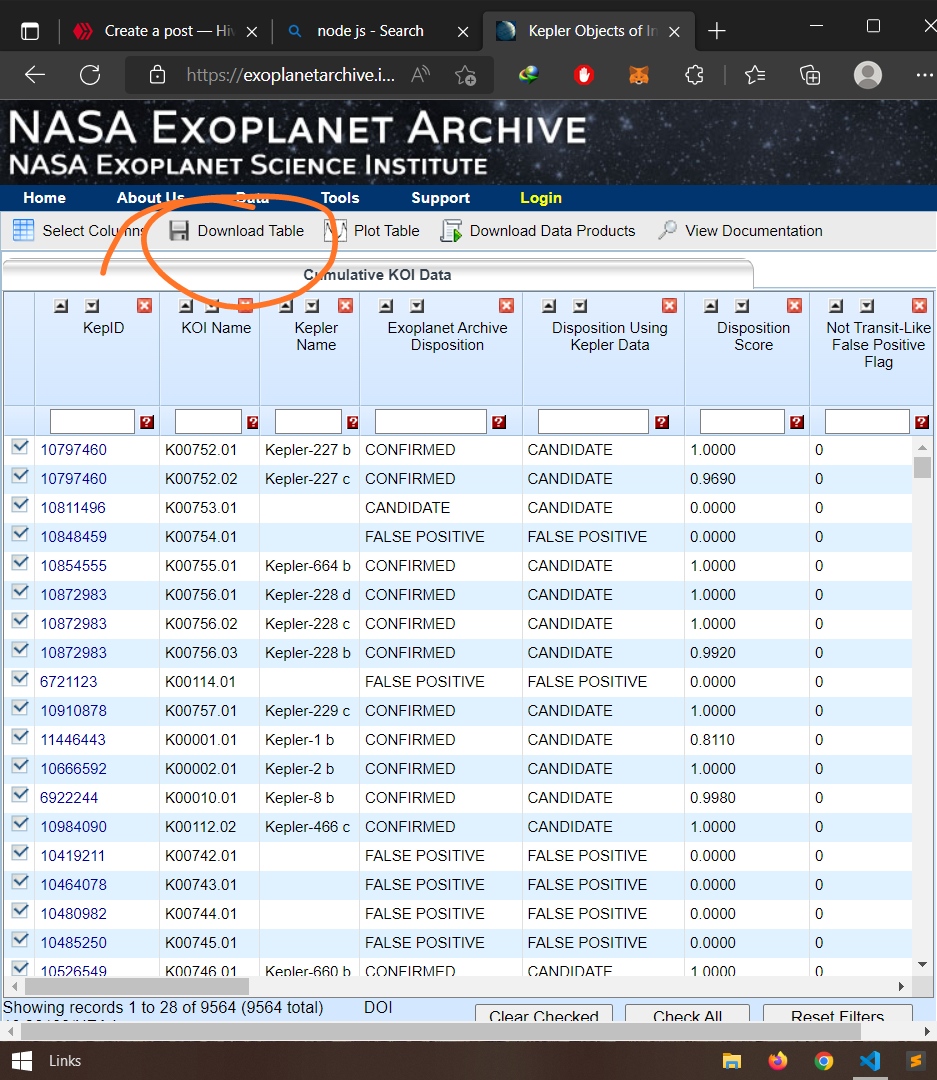Open KepID link 6721123
The image size is (937, 1080).
point(69,682)
